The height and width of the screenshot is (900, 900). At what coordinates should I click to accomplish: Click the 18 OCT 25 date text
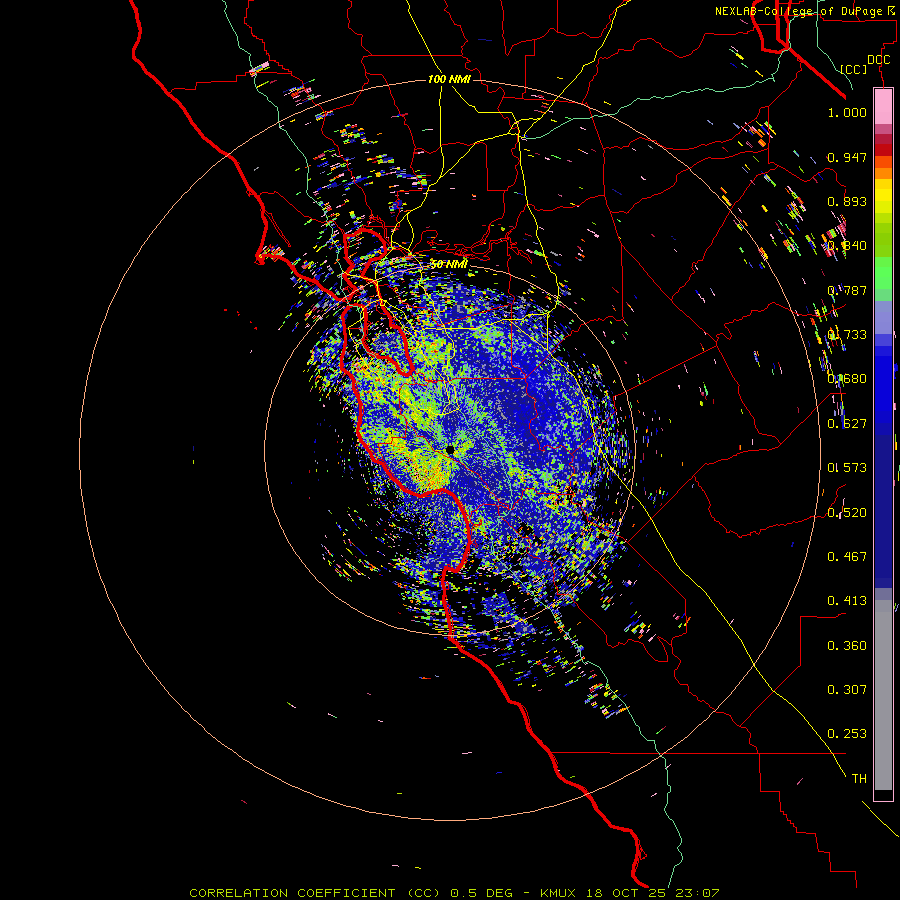626,893
